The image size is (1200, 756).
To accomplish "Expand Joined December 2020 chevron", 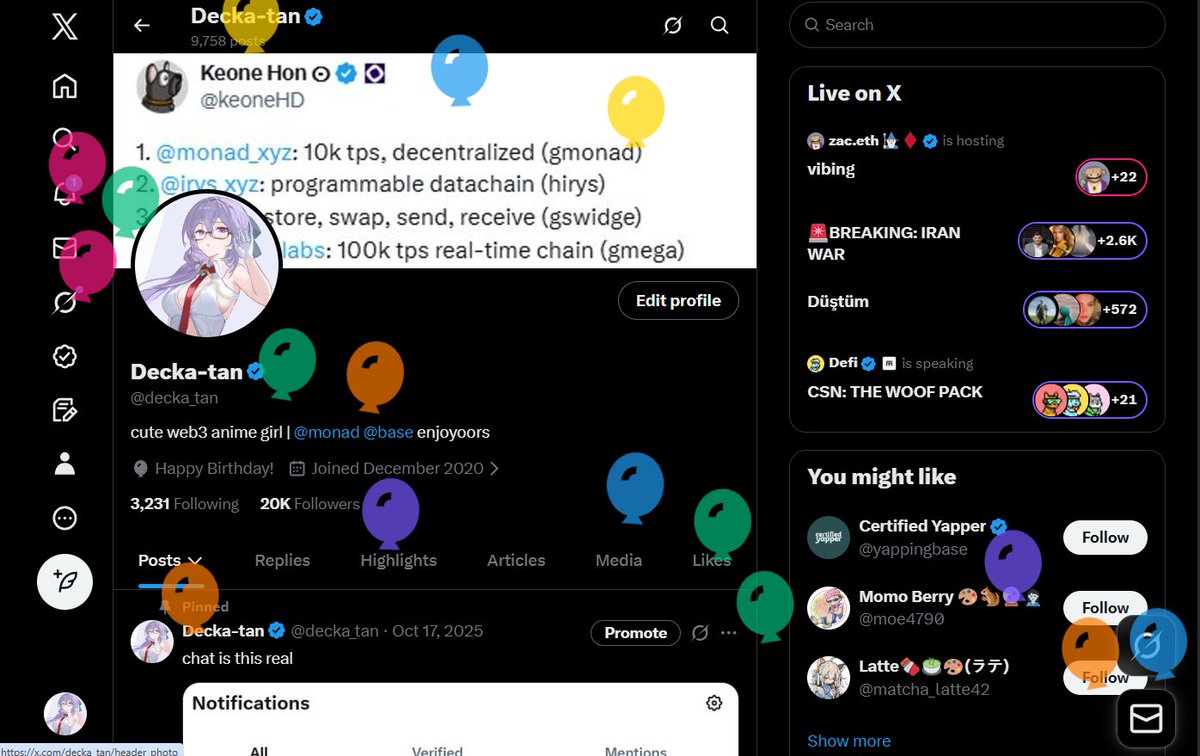I will tap(494, 468).
